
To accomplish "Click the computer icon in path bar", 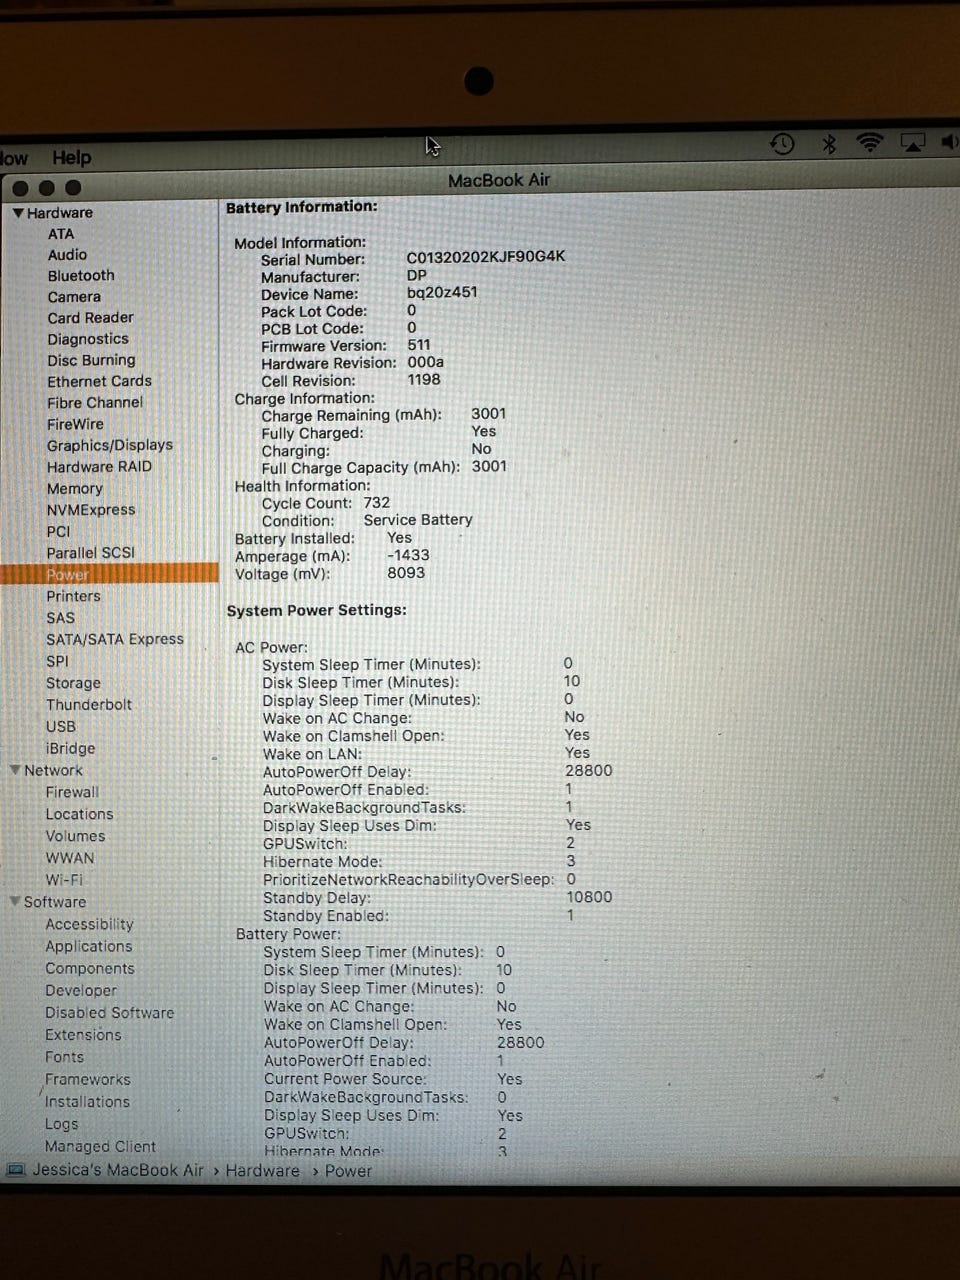I will coord(15,1170).
